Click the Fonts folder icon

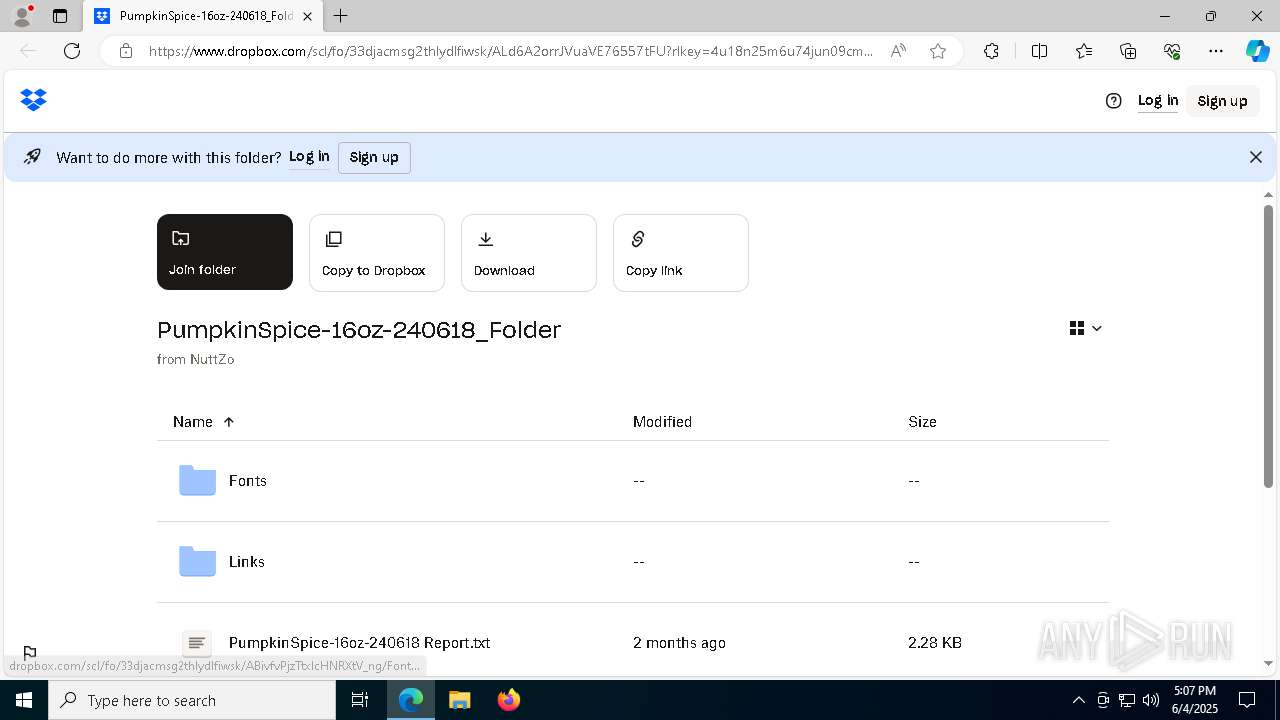[x=197, y=481]
